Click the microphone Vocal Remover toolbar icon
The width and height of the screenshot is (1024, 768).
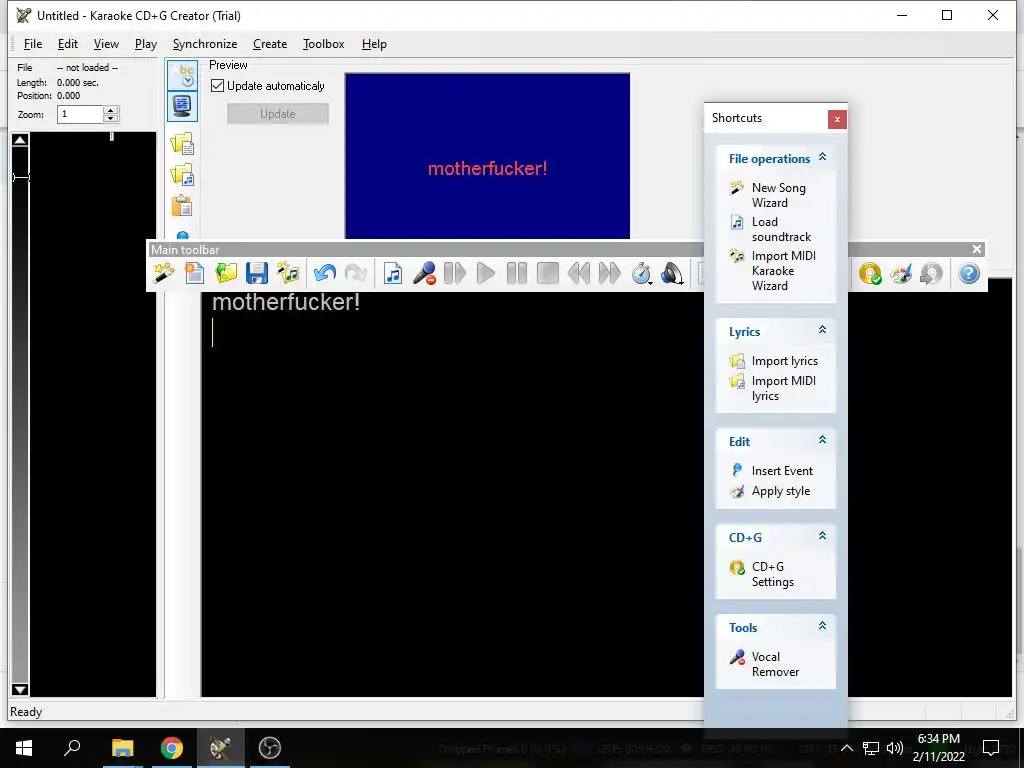(x=424, y=273)
